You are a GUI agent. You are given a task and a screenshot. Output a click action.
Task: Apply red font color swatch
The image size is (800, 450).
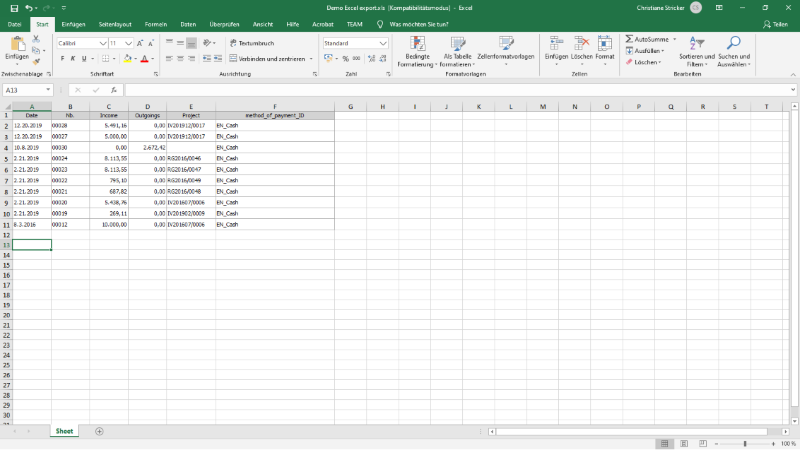tap(145, 59)
